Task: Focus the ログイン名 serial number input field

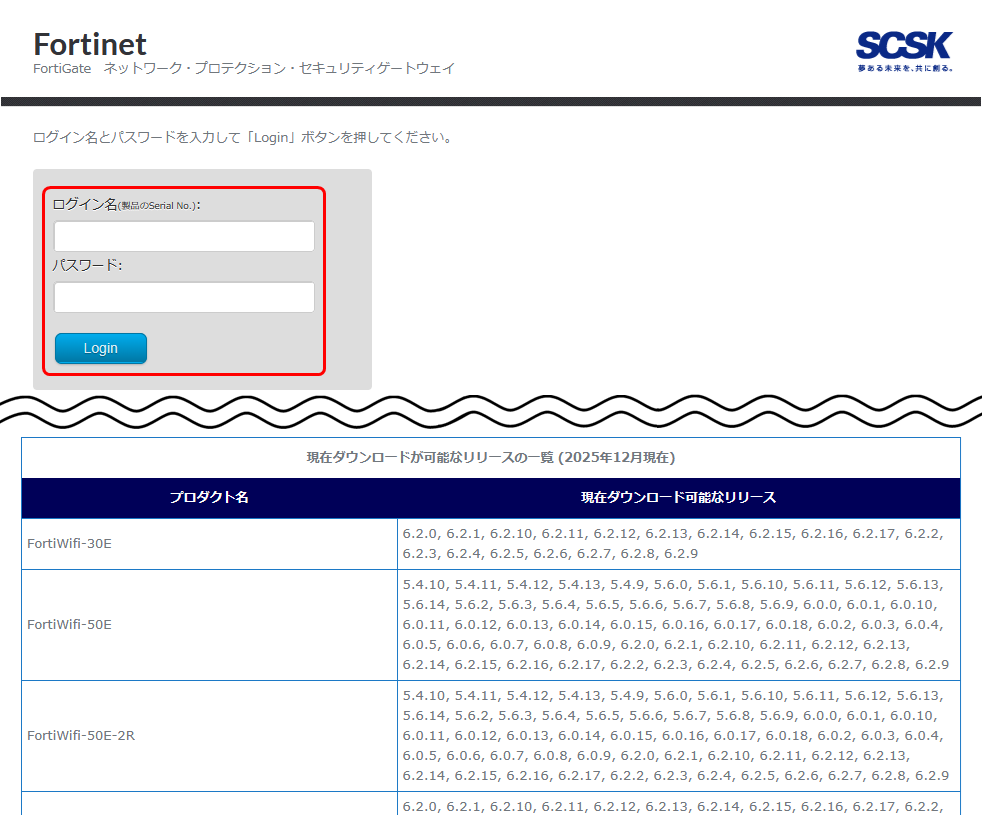Action: click(x=184, y=237)
